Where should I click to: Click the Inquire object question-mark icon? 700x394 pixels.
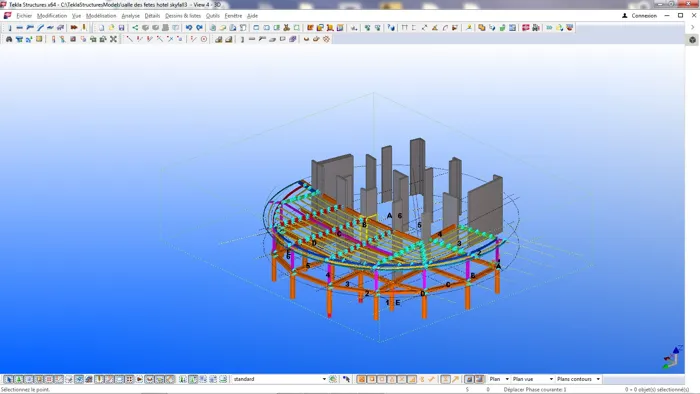click(391, 28)
